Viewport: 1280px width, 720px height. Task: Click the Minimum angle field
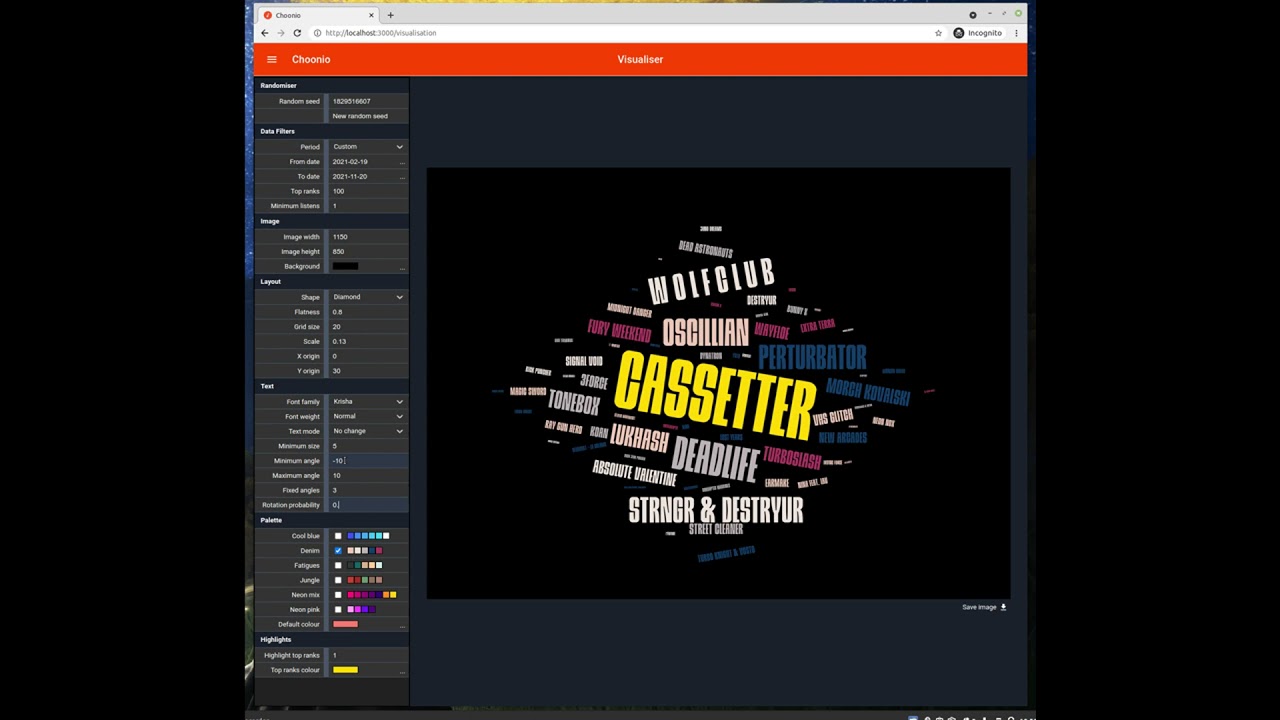(x=368, y=461)
